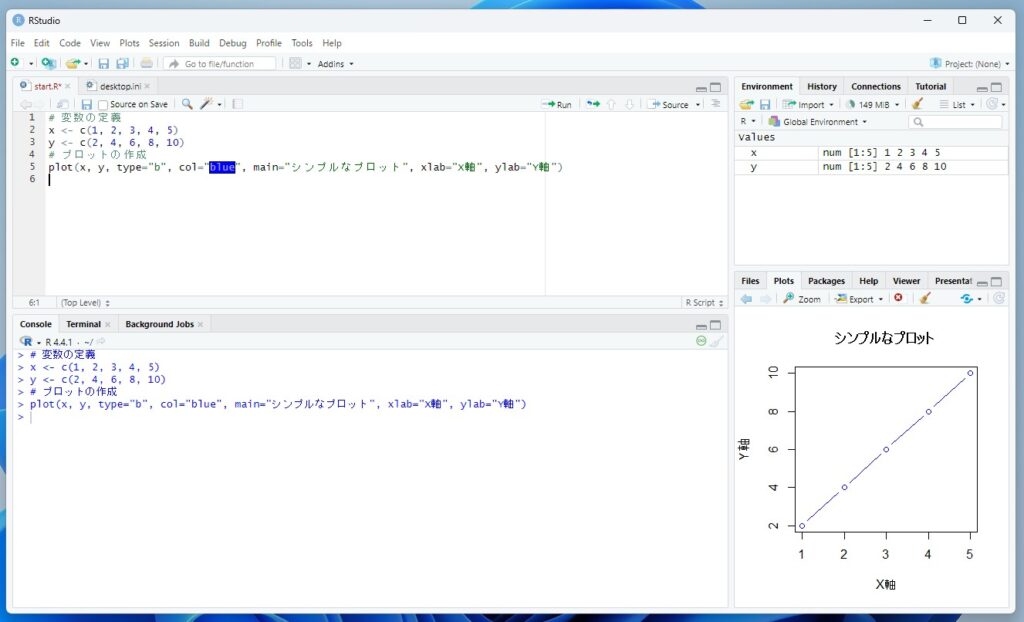Open the Import Dataset dropdown

(808, 105)
